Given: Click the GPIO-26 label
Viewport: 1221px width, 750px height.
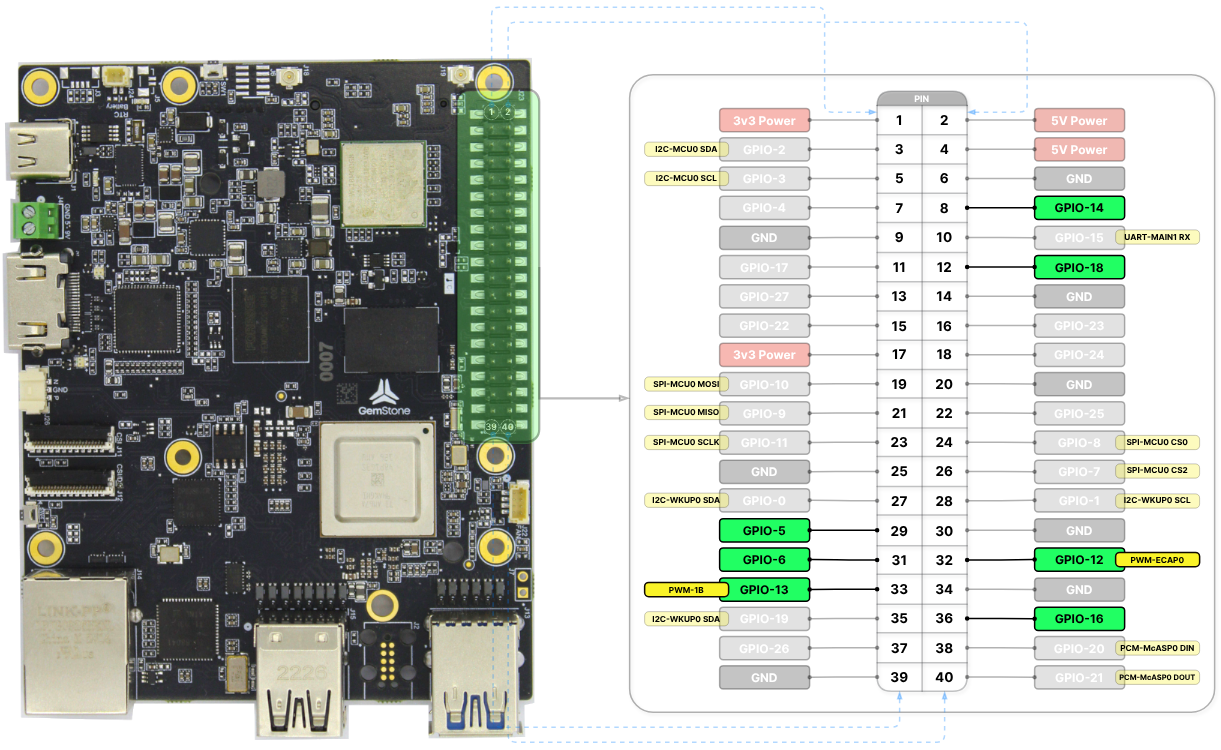Looking at the screenshot, I should click(764, 648).
